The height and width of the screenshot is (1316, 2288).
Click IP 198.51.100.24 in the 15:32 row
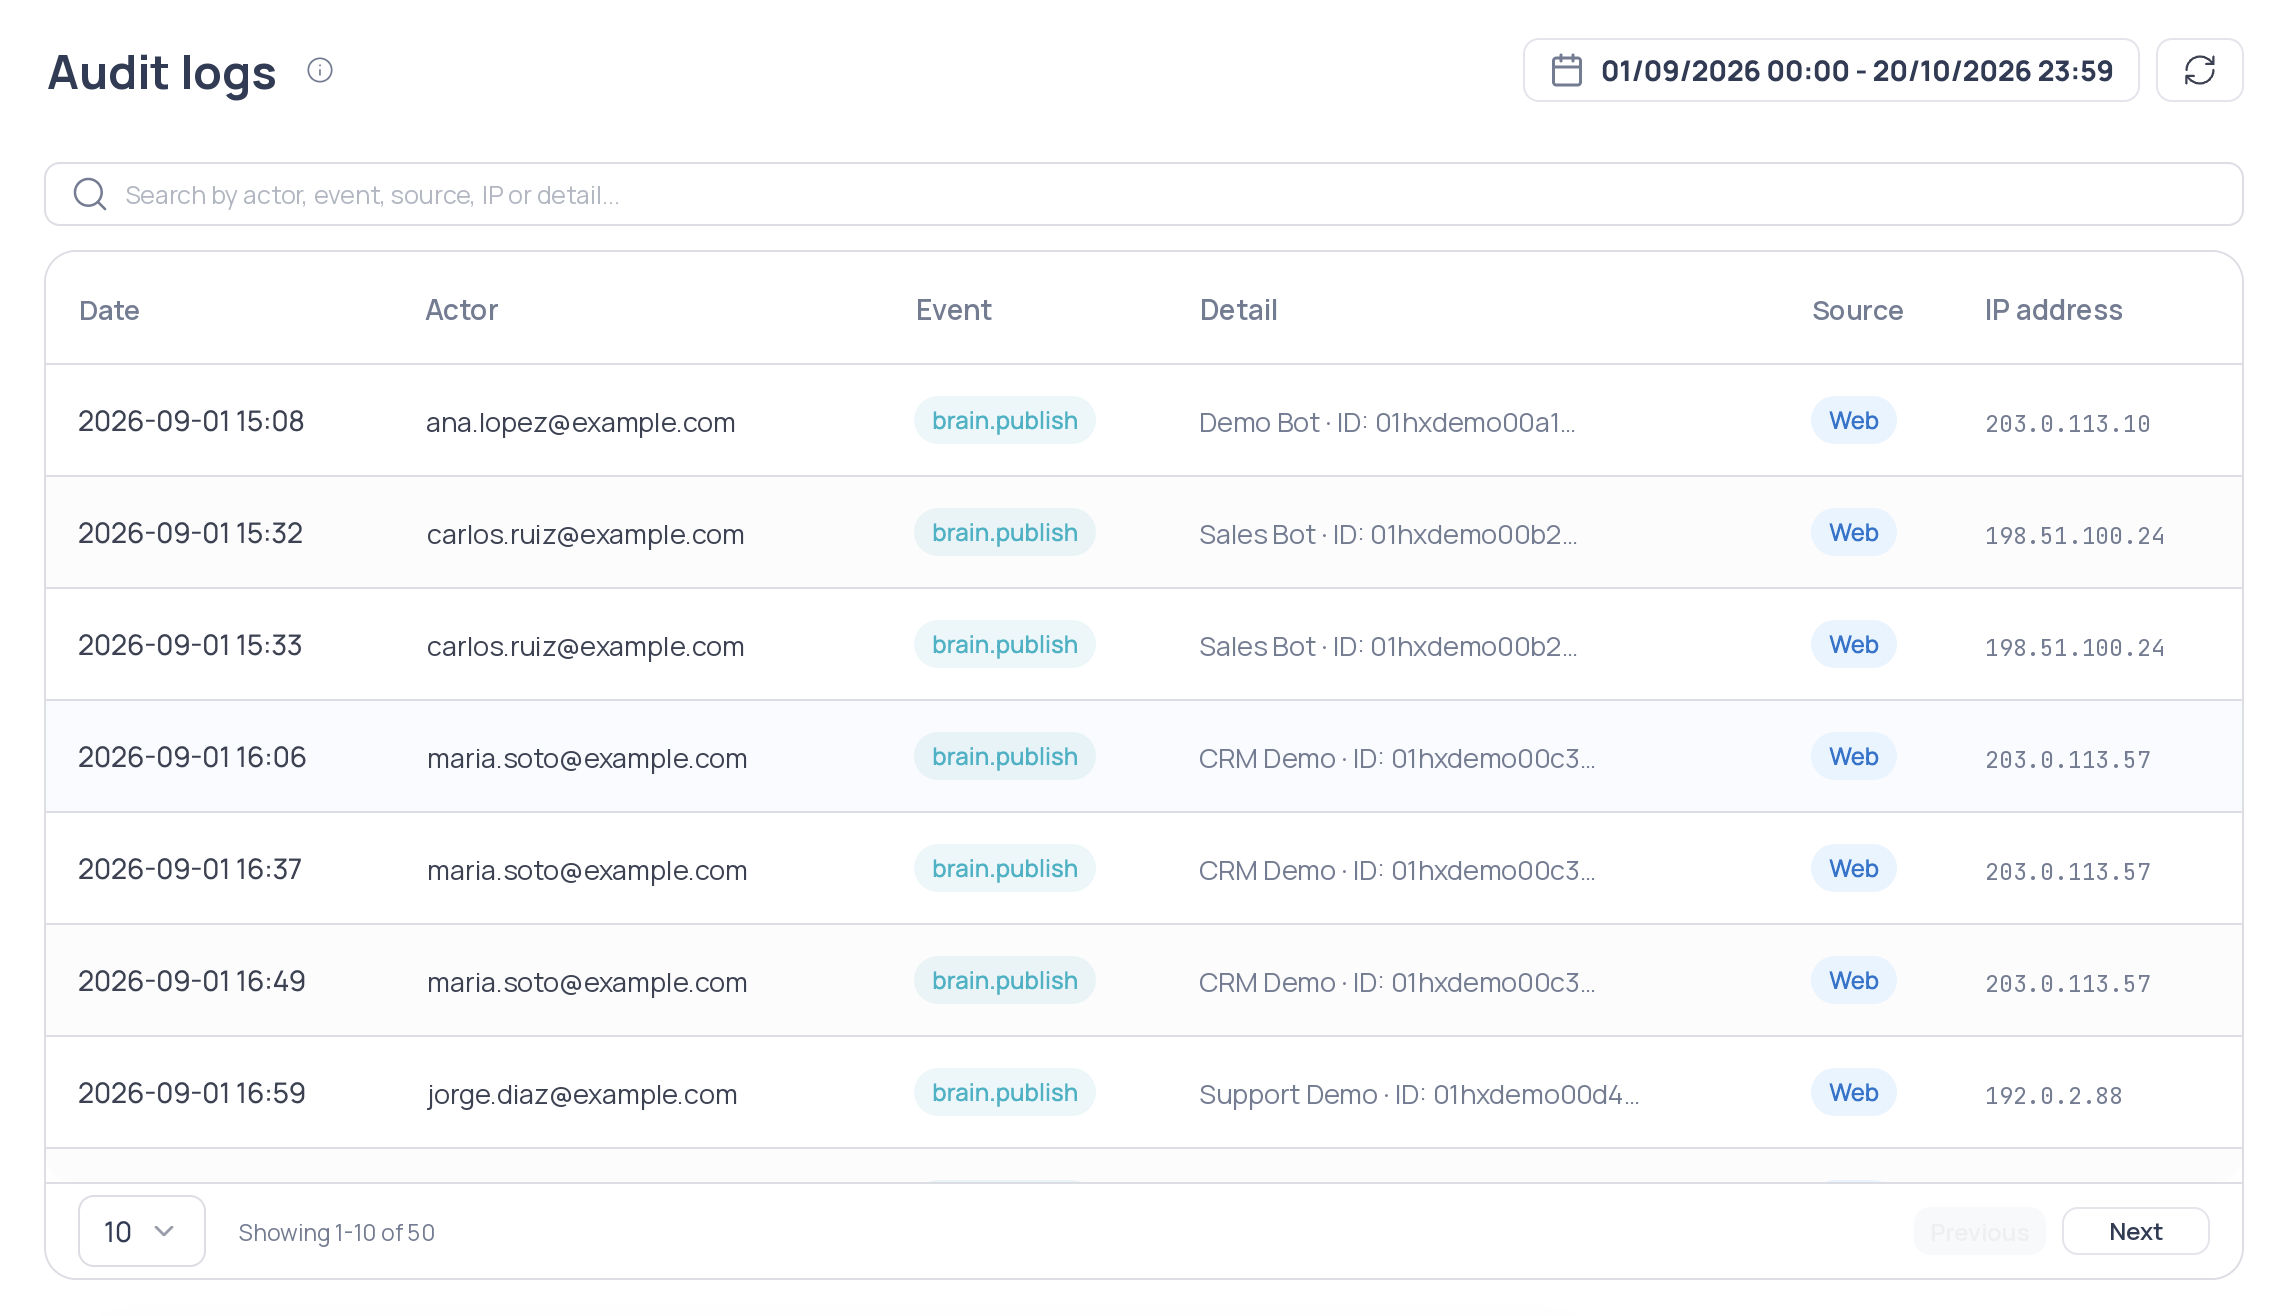pyautogui.click(x=2074, y=535)
